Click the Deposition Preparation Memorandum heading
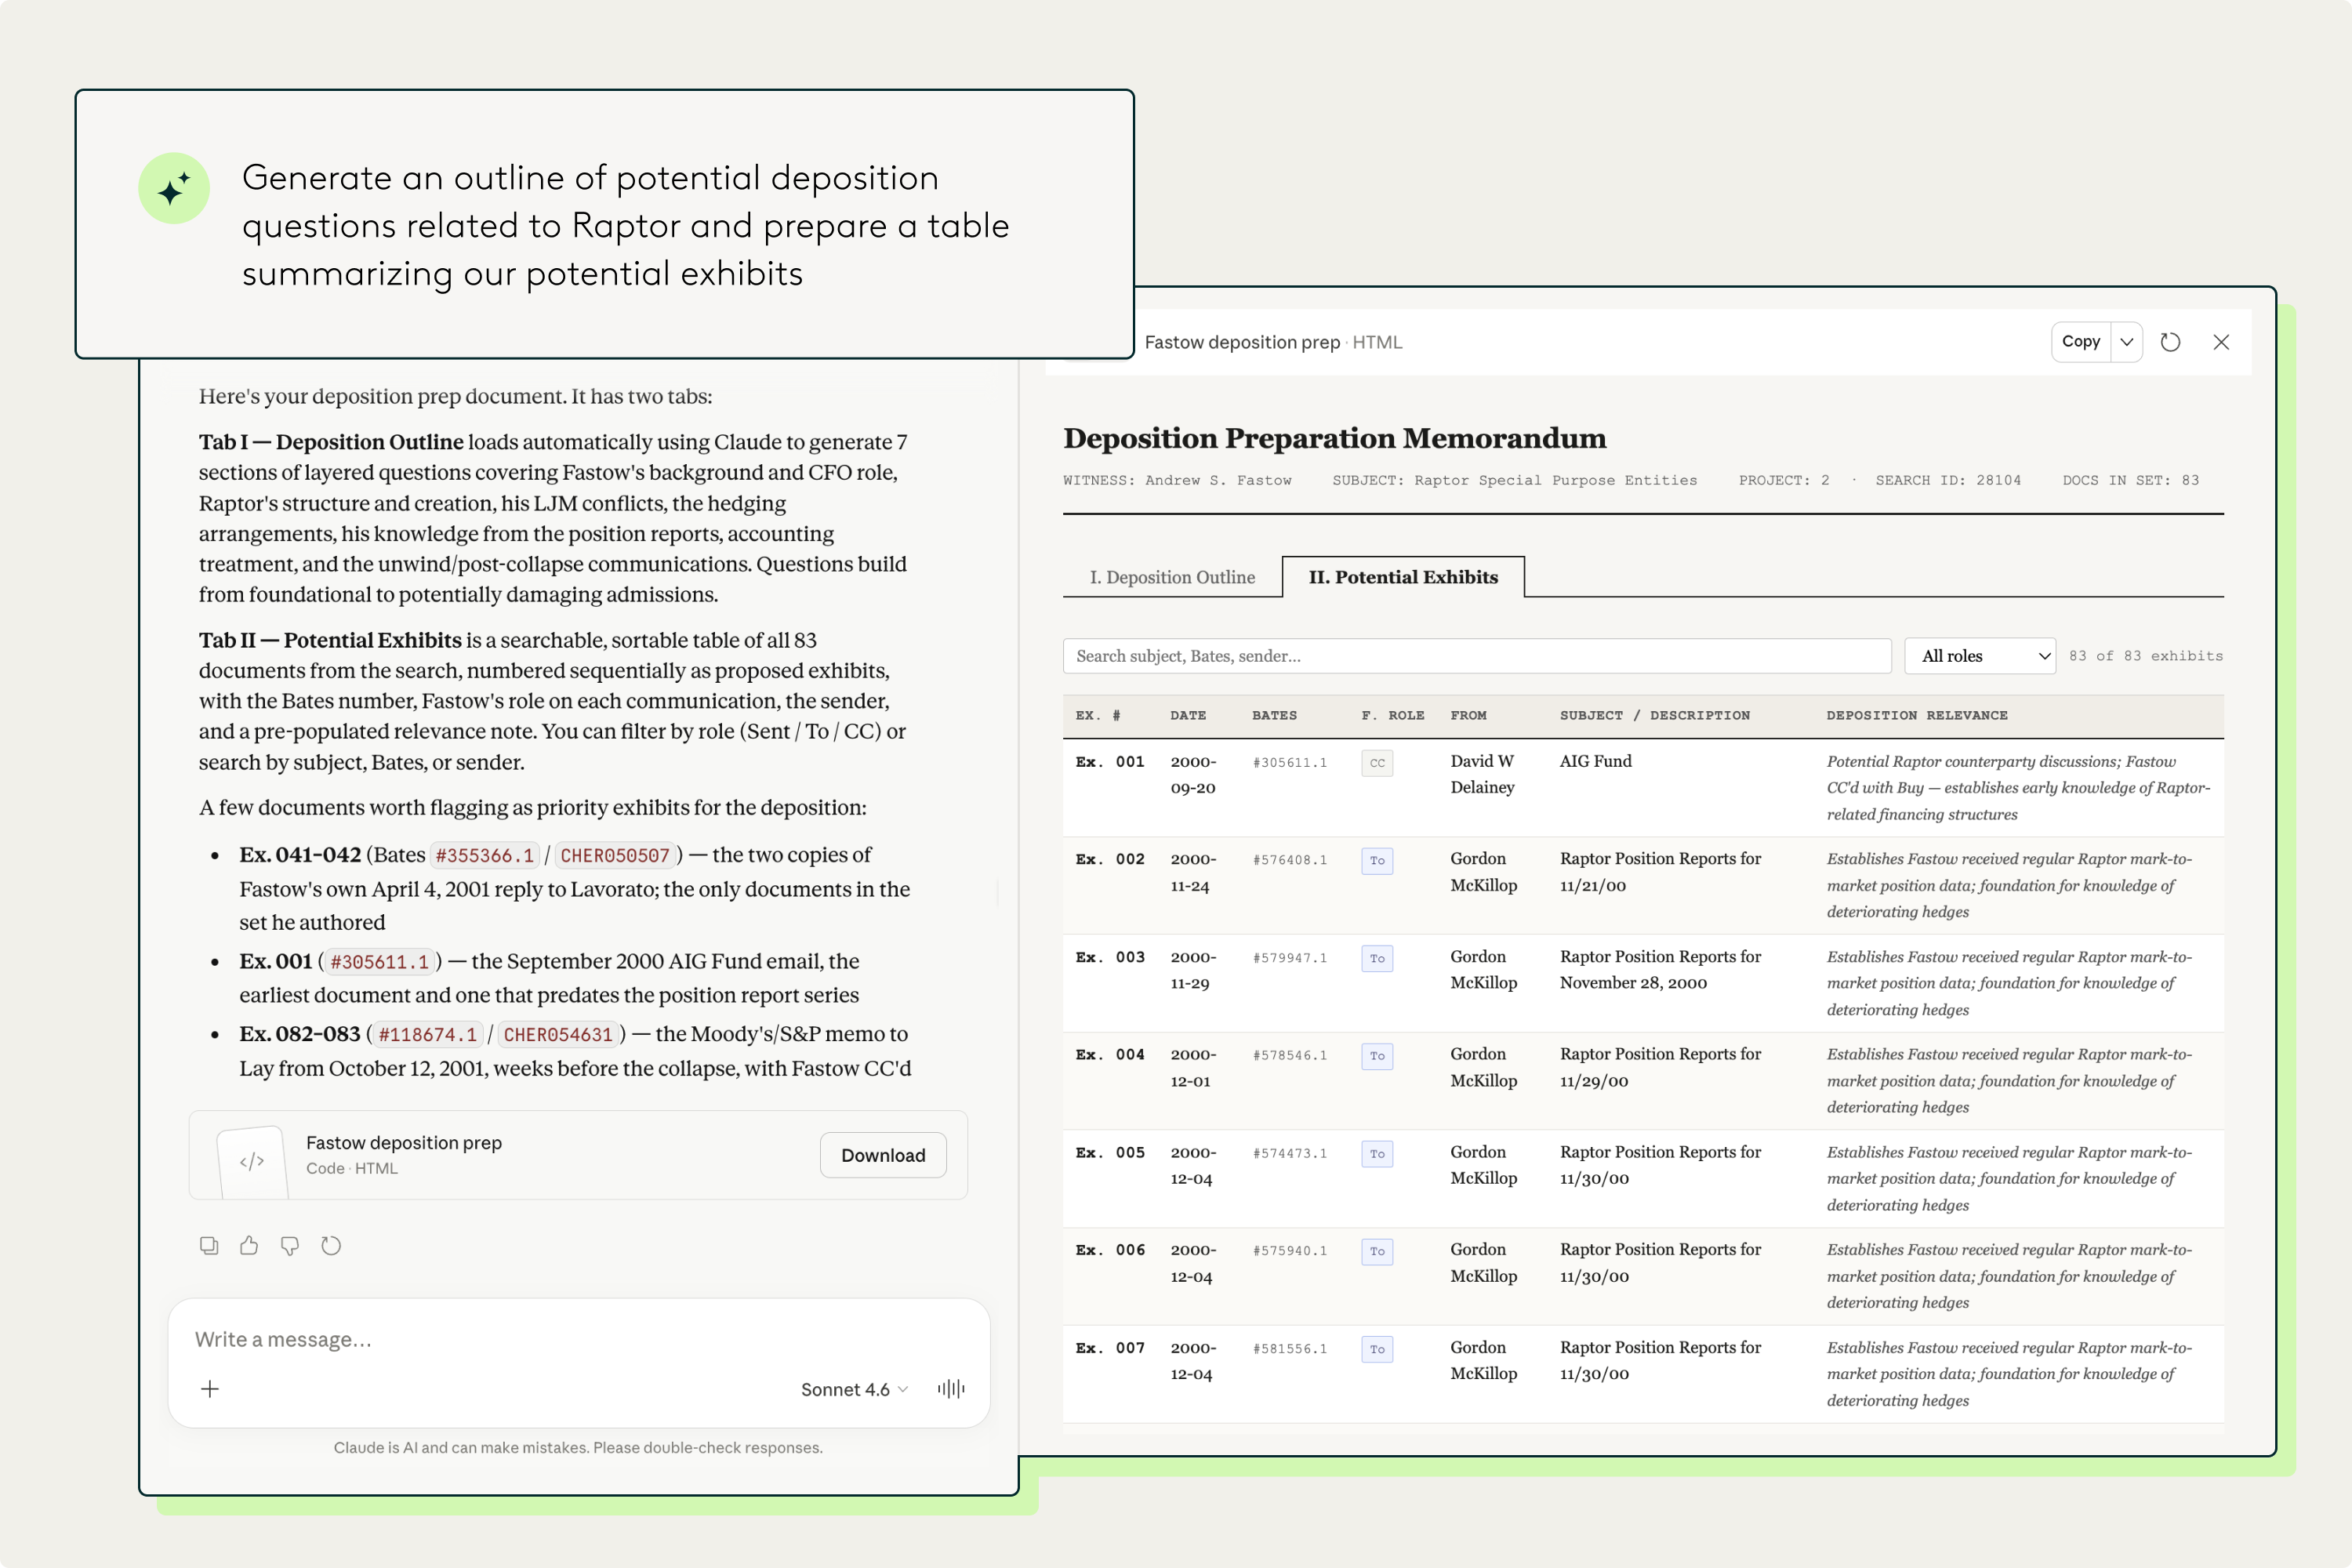The image size is (2352, 1568). (x=1334, y=438)
